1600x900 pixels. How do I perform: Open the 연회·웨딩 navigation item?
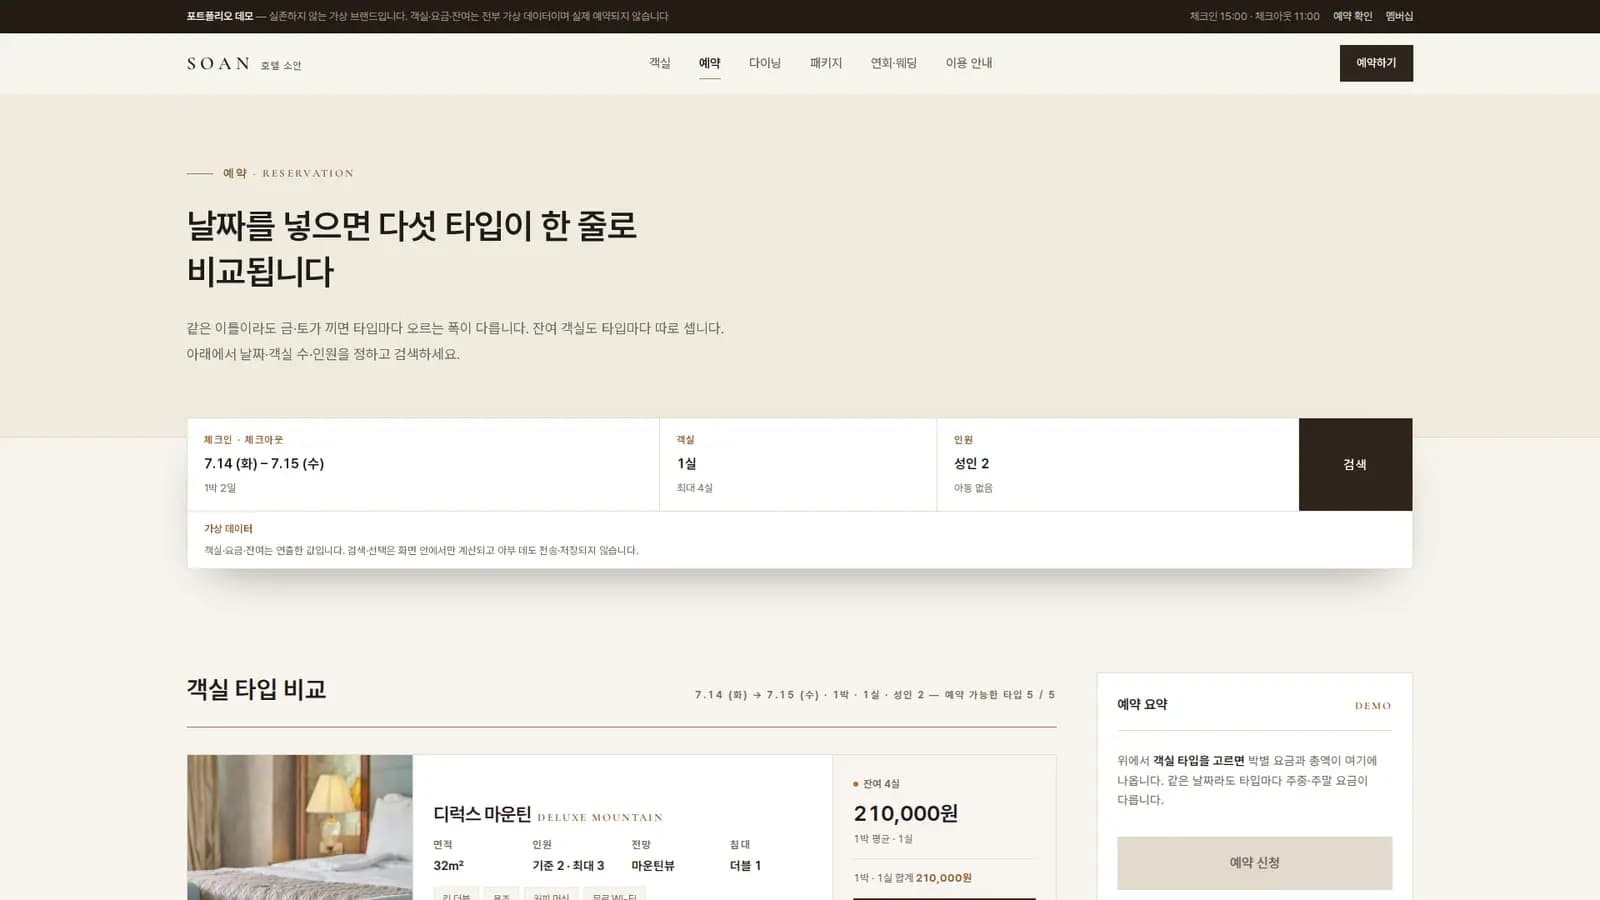point(894,63)
